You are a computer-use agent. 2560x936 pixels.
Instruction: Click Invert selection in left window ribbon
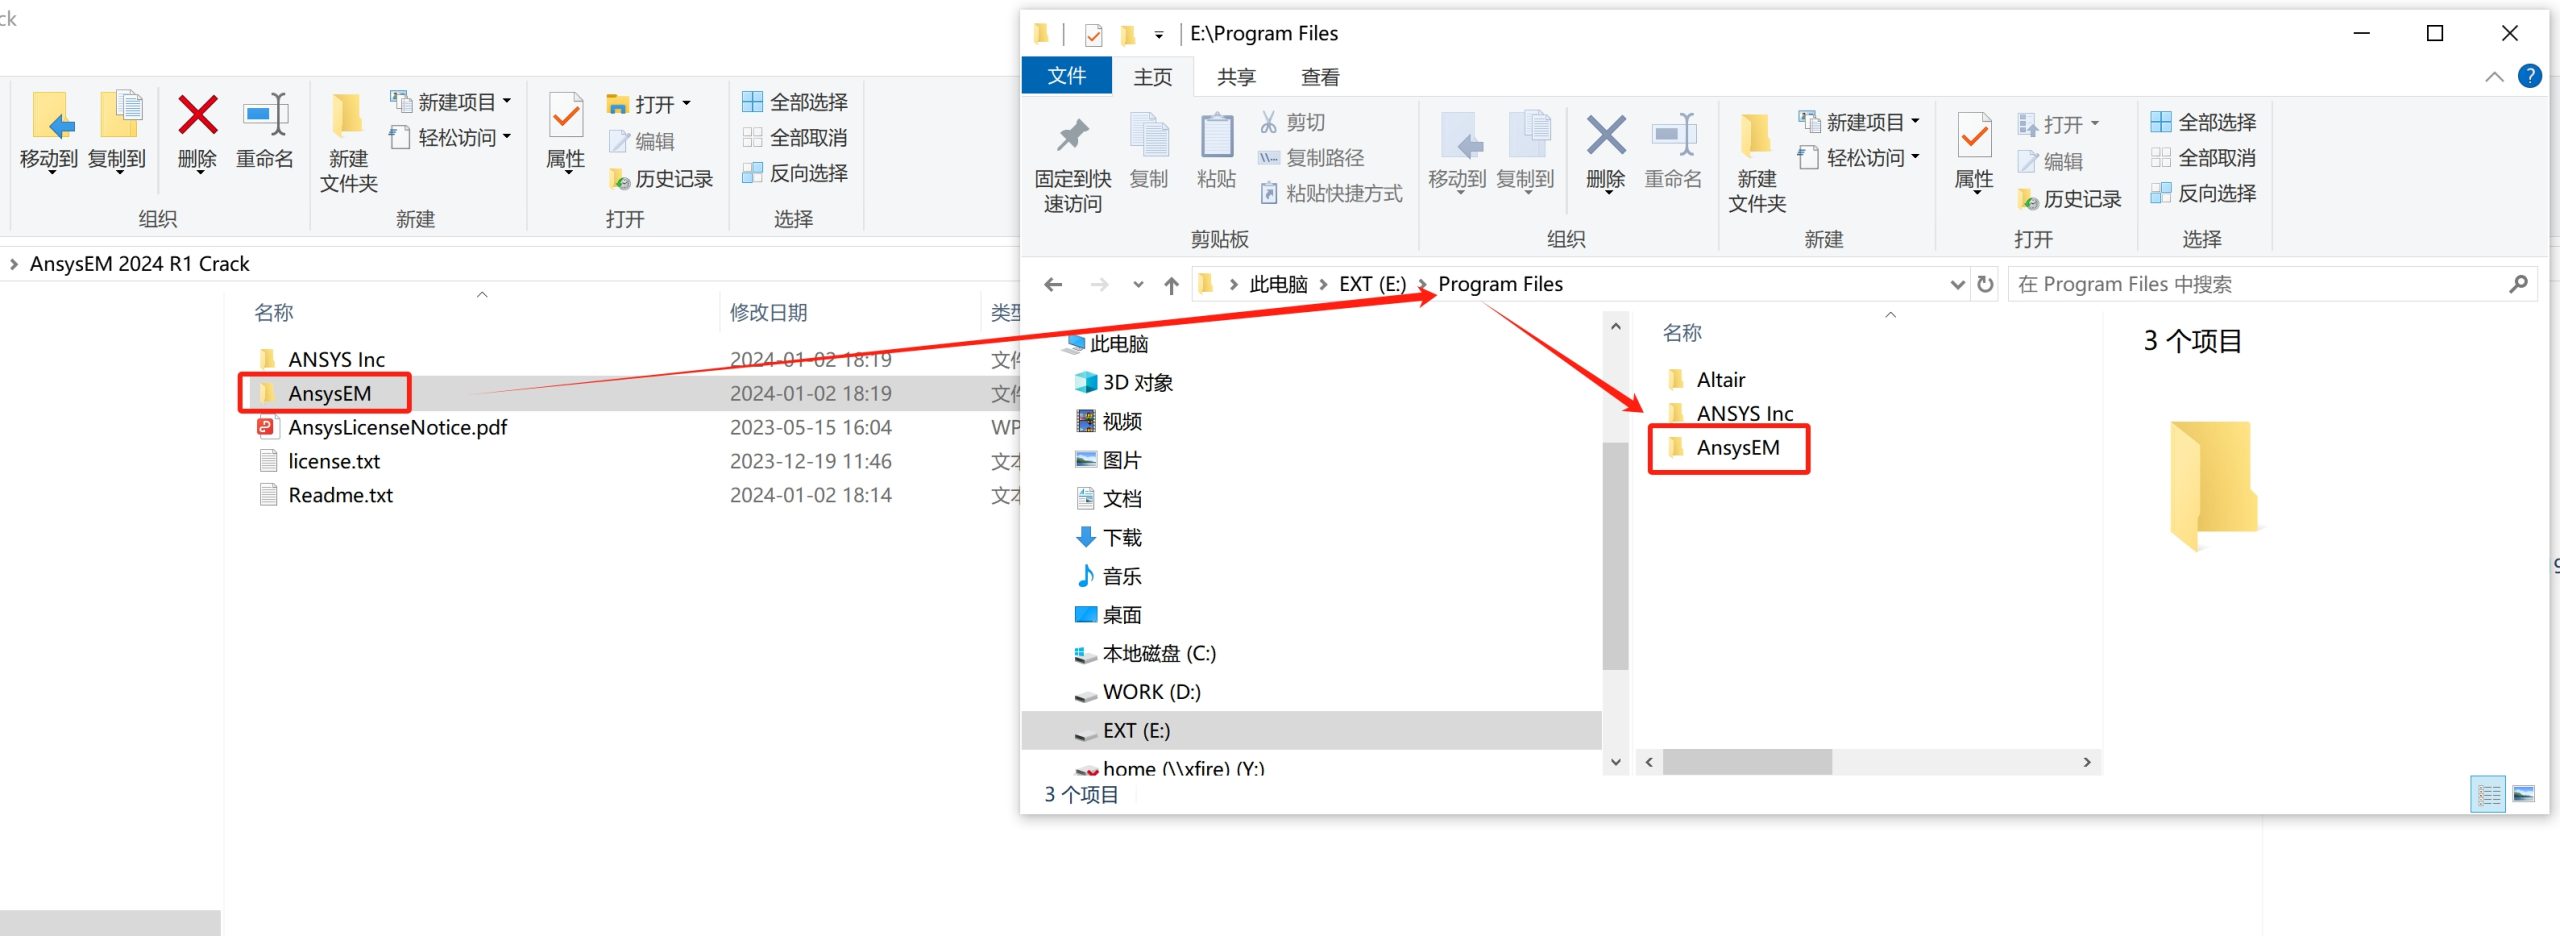click(795, 173)
